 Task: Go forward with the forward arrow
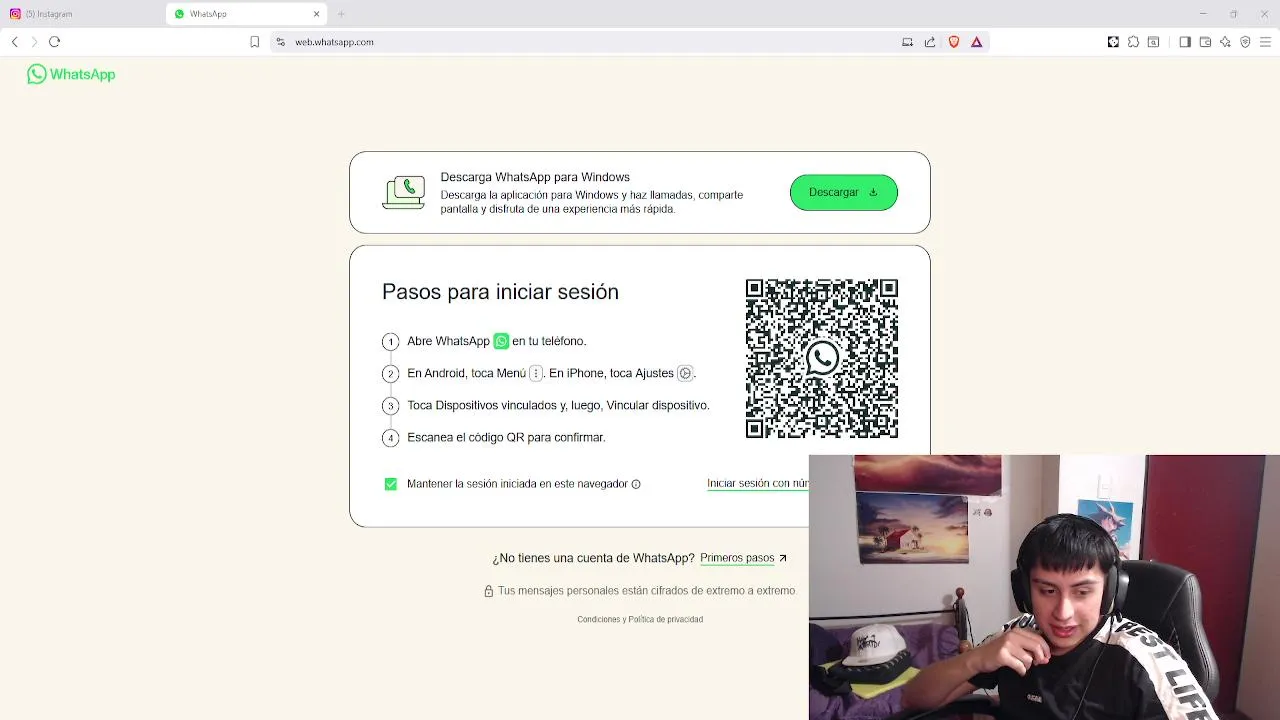[x=34, y=42]
